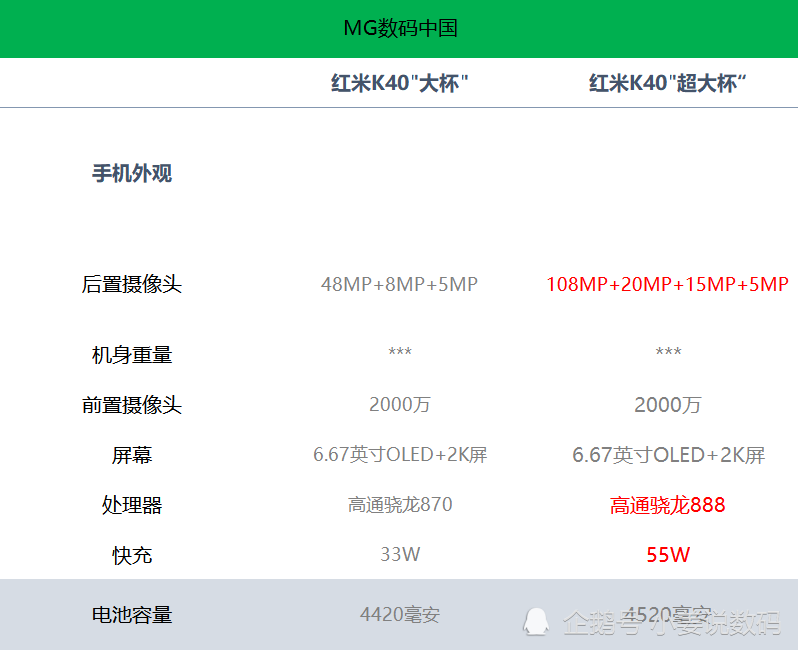The image size is (798, 650).
Task: Click the 屏幕 row label
Action: point(132,455)
